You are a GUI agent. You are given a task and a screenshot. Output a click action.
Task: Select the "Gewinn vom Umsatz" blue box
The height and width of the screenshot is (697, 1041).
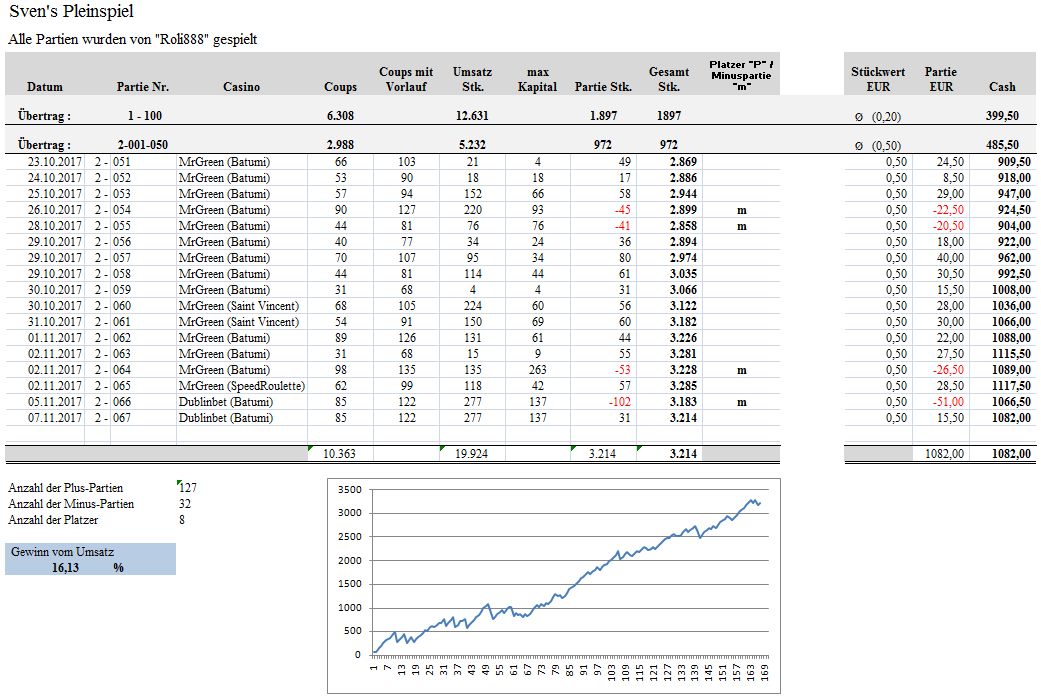pos(90,559)
